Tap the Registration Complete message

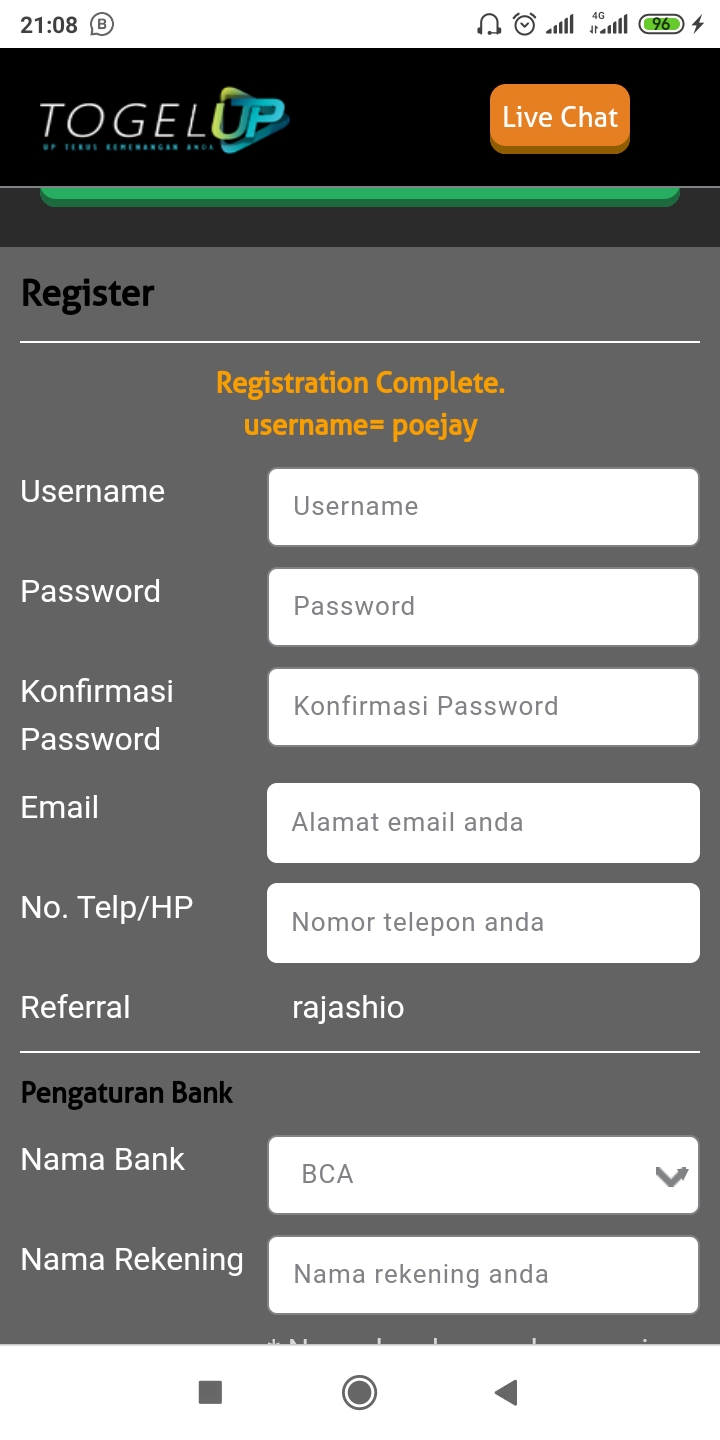click(360, 383)
